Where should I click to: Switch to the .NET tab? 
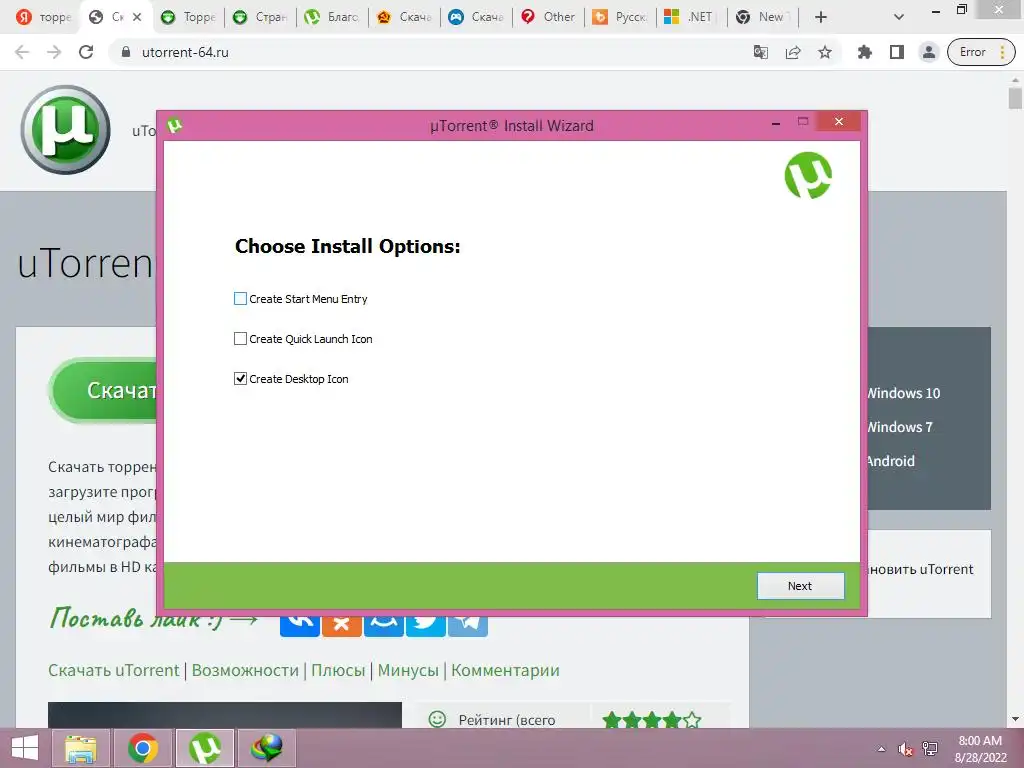691,17
